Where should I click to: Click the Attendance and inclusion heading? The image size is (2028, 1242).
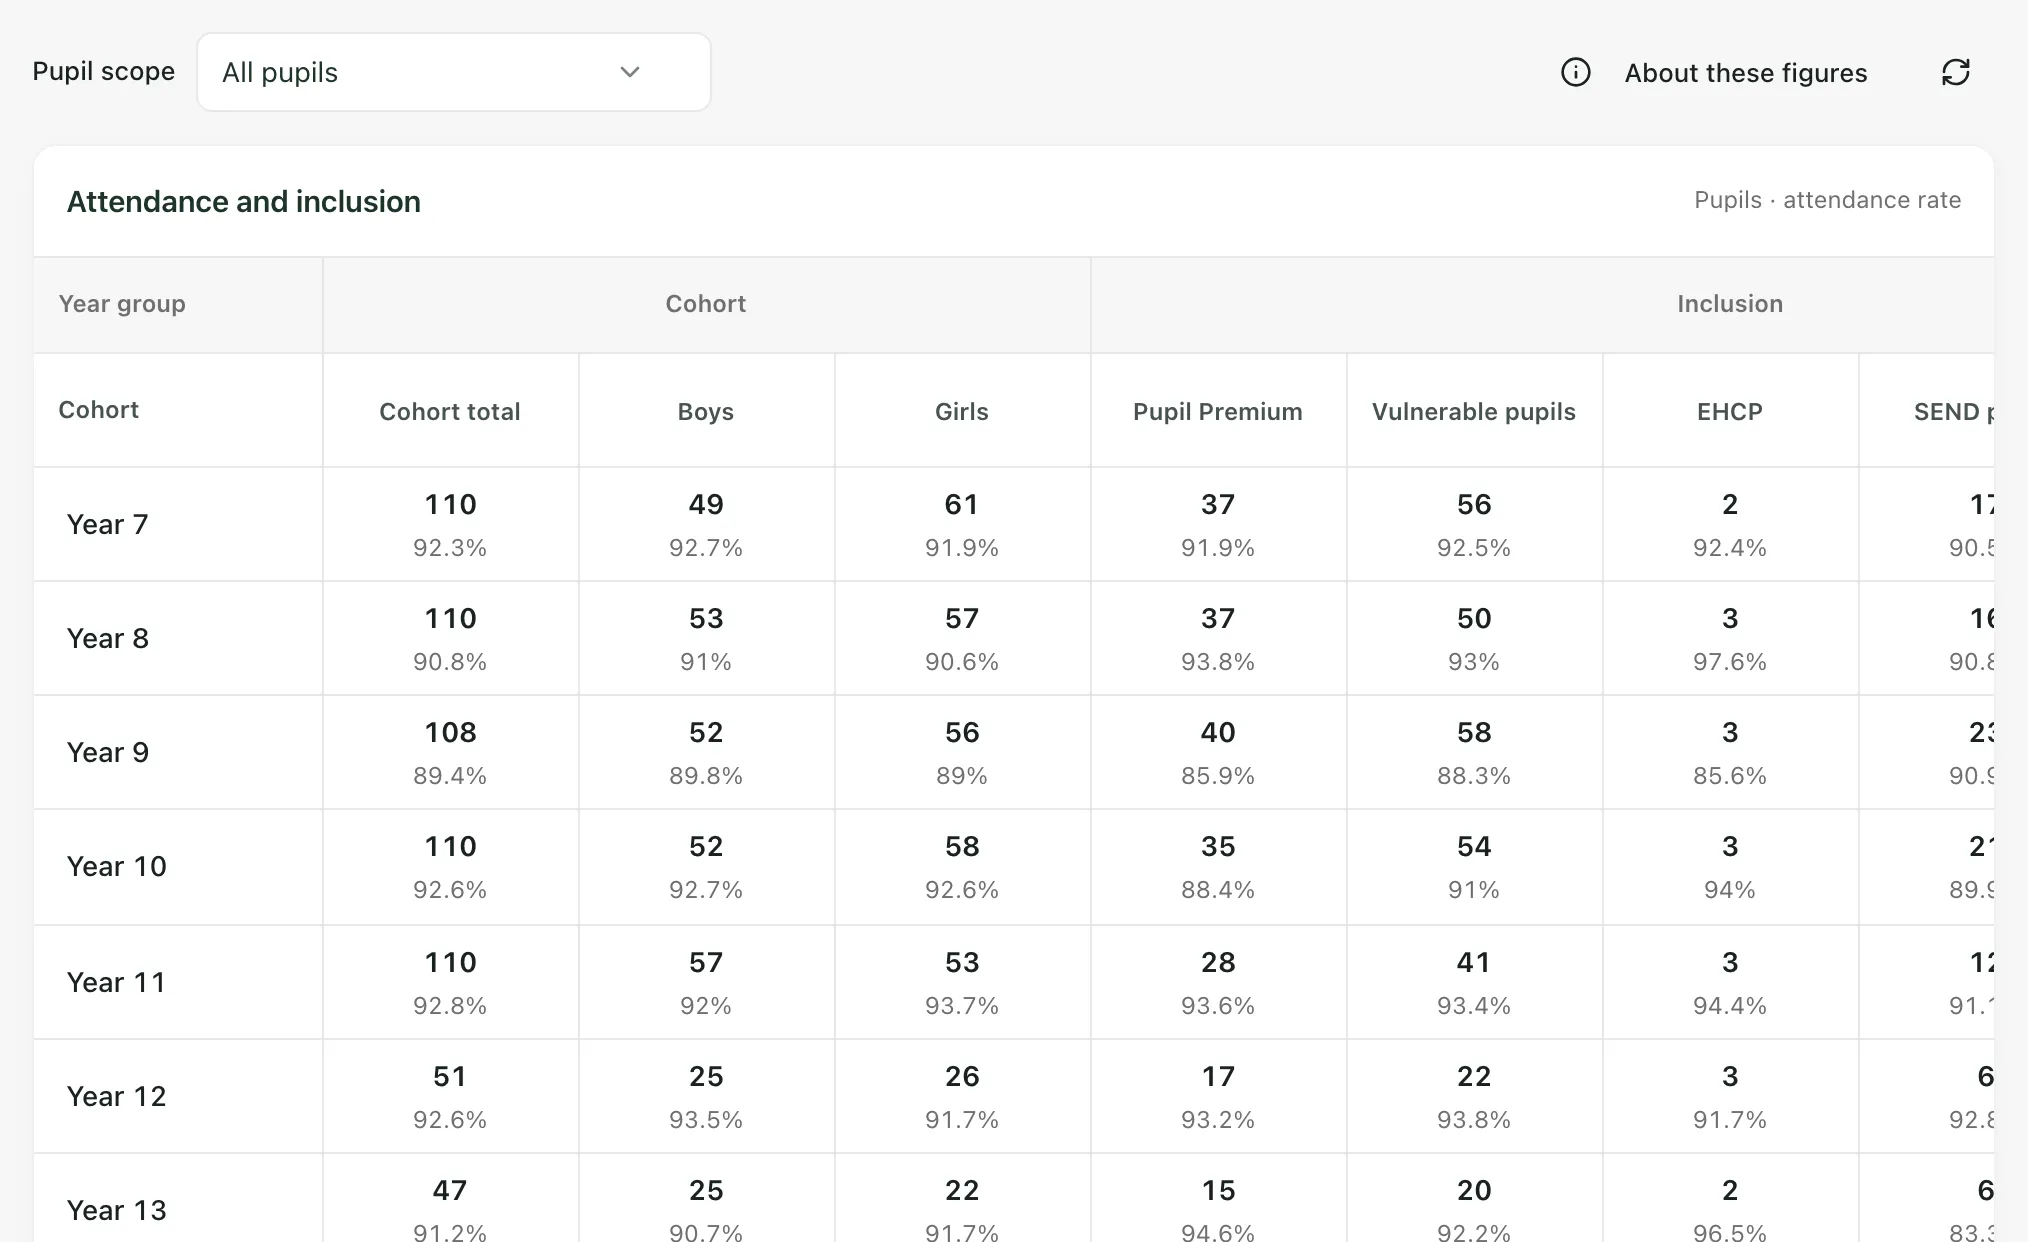[x=243, y=202]
